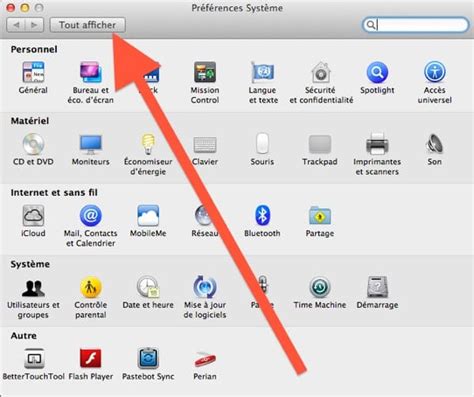Click the Préférences Système window title

pos(237,8)
